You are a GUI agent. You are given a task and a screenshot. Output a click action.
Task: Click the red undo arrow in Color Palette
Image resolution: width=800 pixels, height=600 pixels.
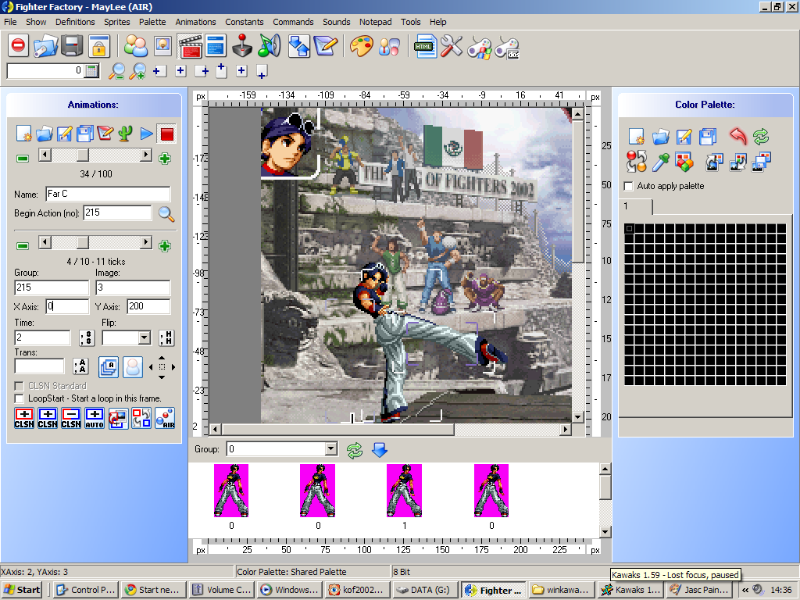[737, 136]
